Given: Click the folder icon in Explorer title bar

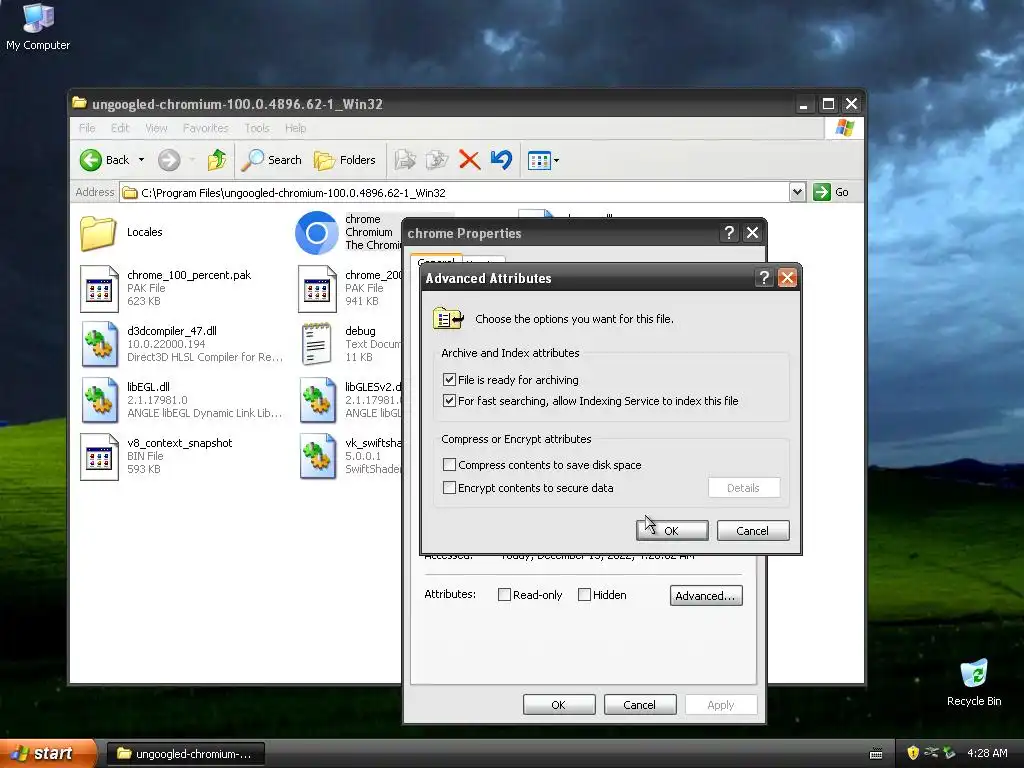Looking at the screenshot, I should pos(79,103).
